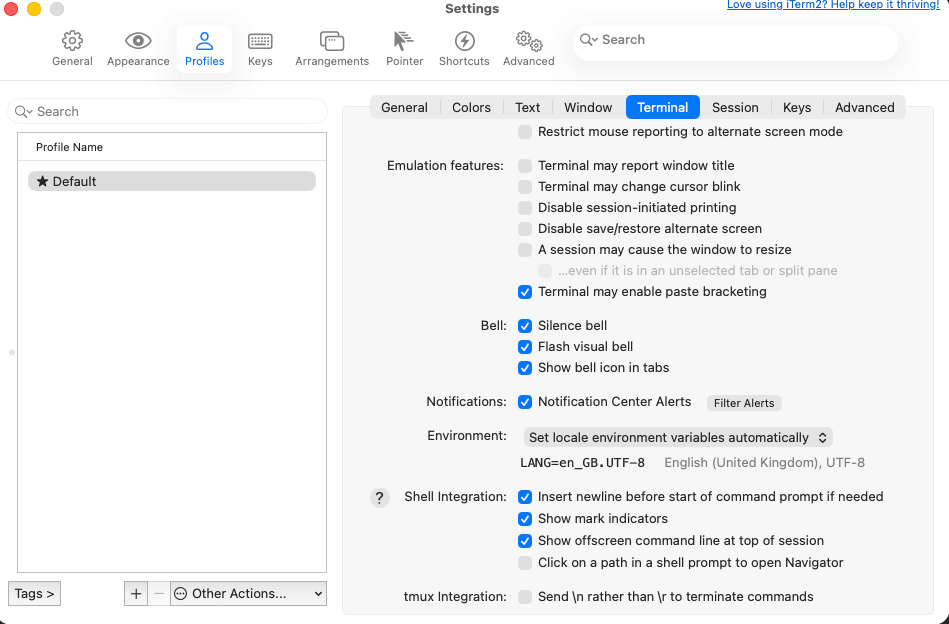Open the Shortcuts settings pane
This screenshot has height=624, width=949.
point(463,45)
